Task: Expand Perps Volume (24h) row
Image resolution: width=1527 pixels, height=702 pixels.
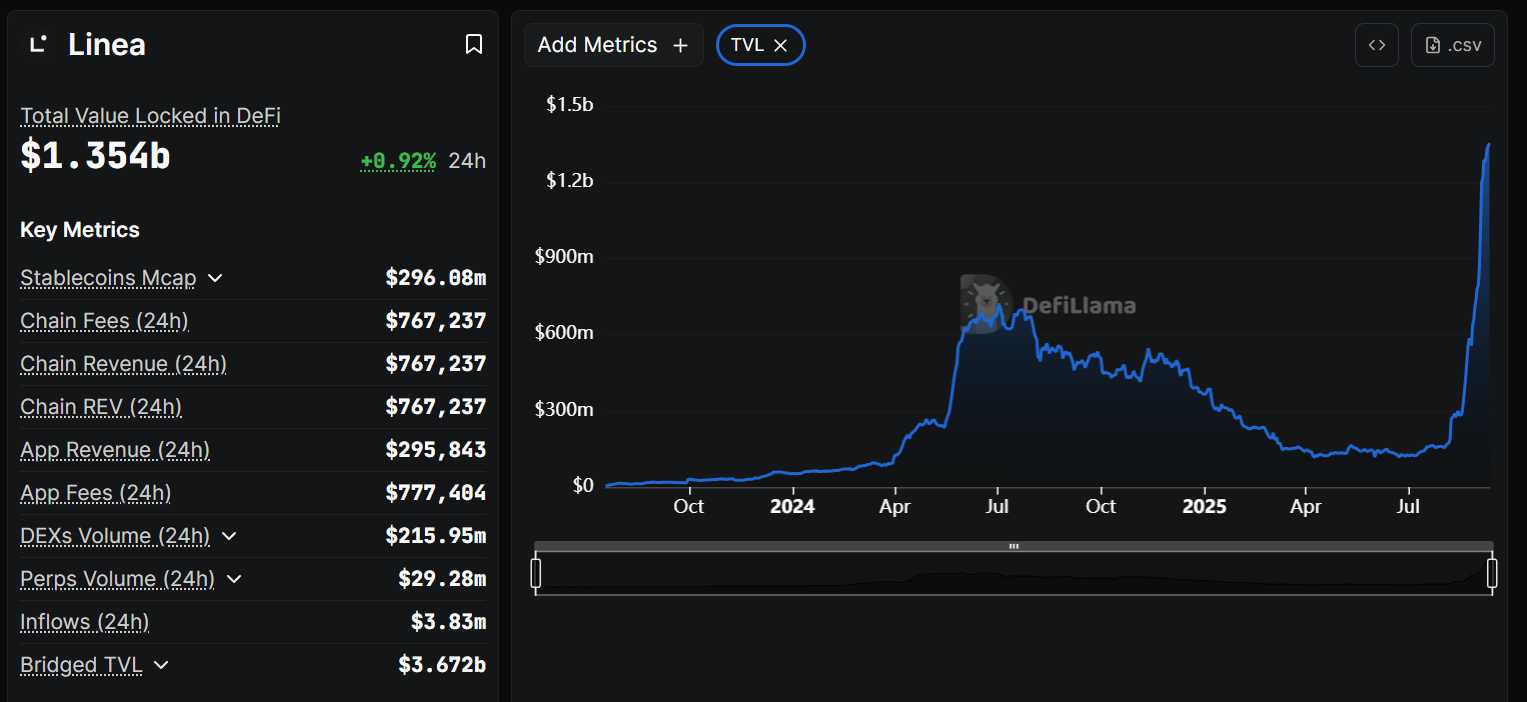Action: click(x=234, y=579)
